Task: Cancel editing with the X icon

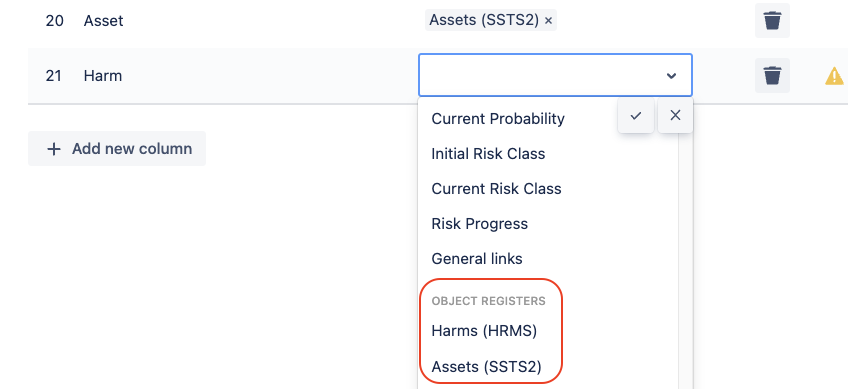Action: [676, 115]
